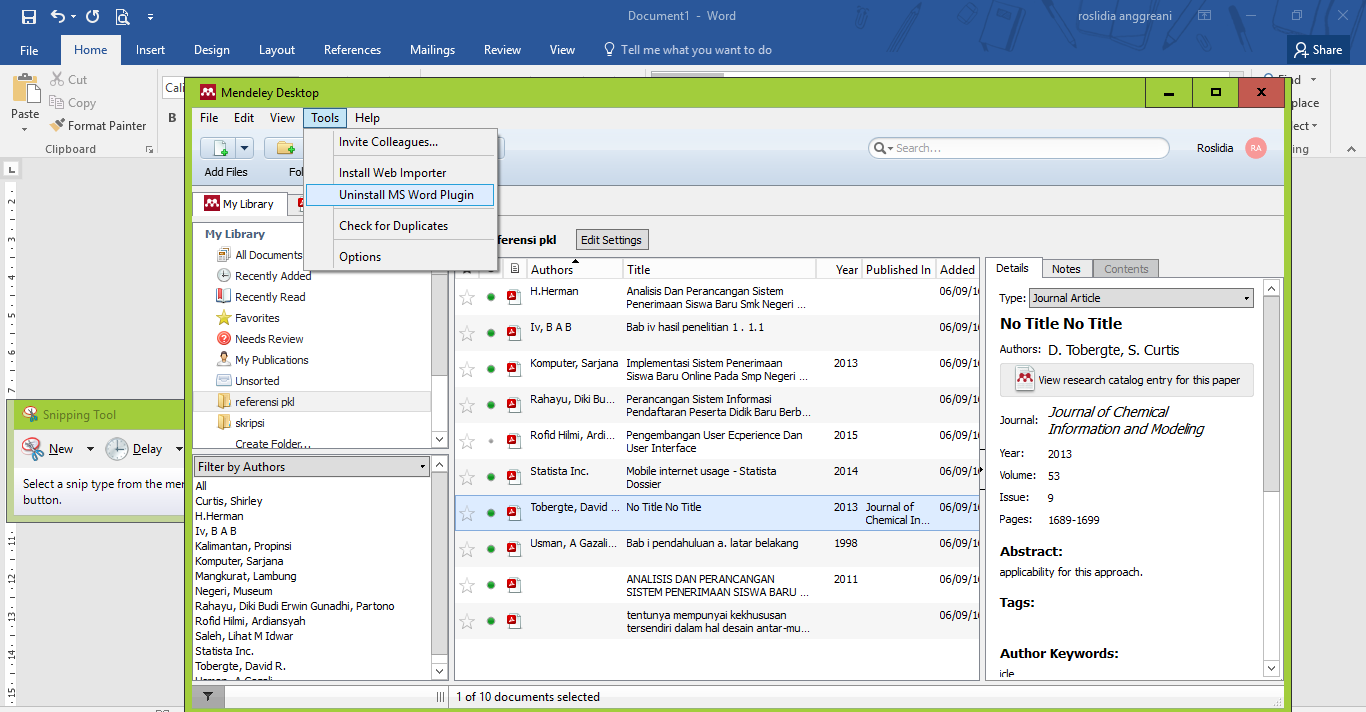Viewport: 1366px width, 712px height.
Task: Click the Print Preview icon in Word toolbar
Action: (122, 16)
